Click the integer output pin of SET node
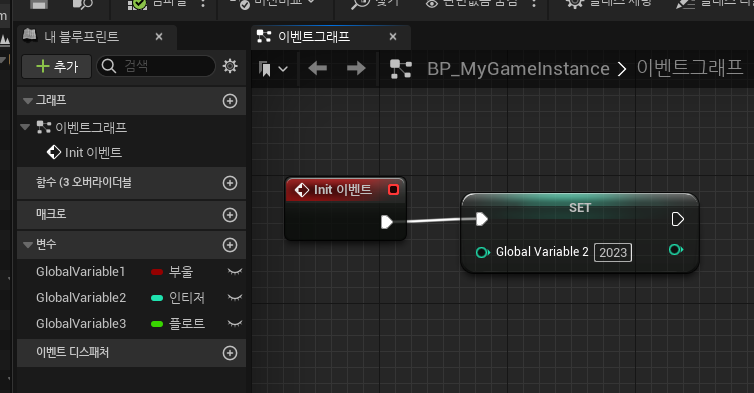 tap(676, 249)
